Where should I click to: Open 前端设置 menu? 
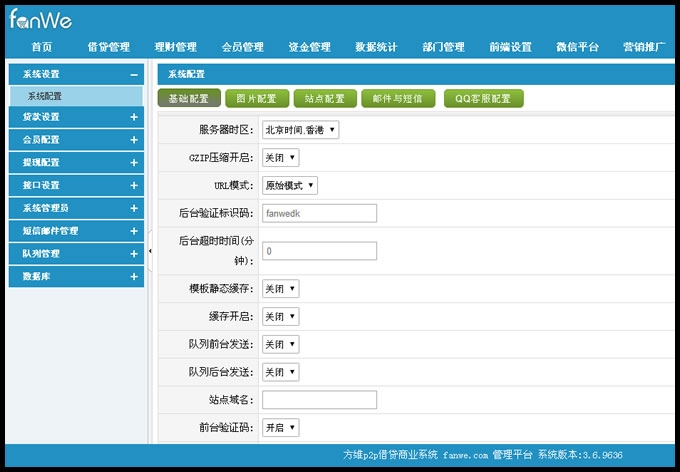tap(510, 47)
